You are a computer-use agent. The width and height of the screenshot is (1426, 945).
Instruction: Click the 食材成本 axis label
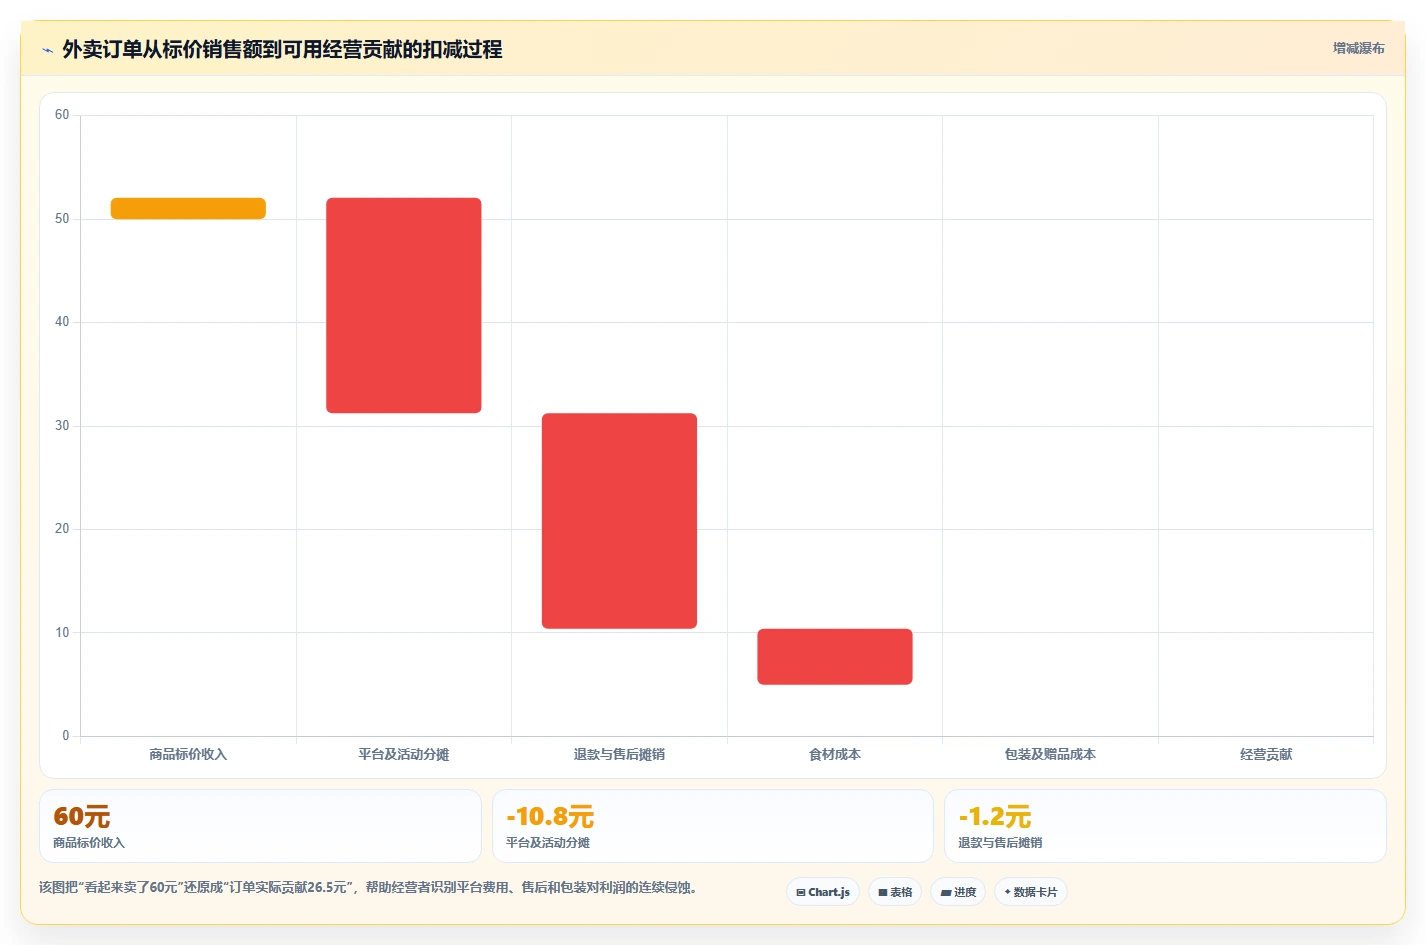pos(835,754)
